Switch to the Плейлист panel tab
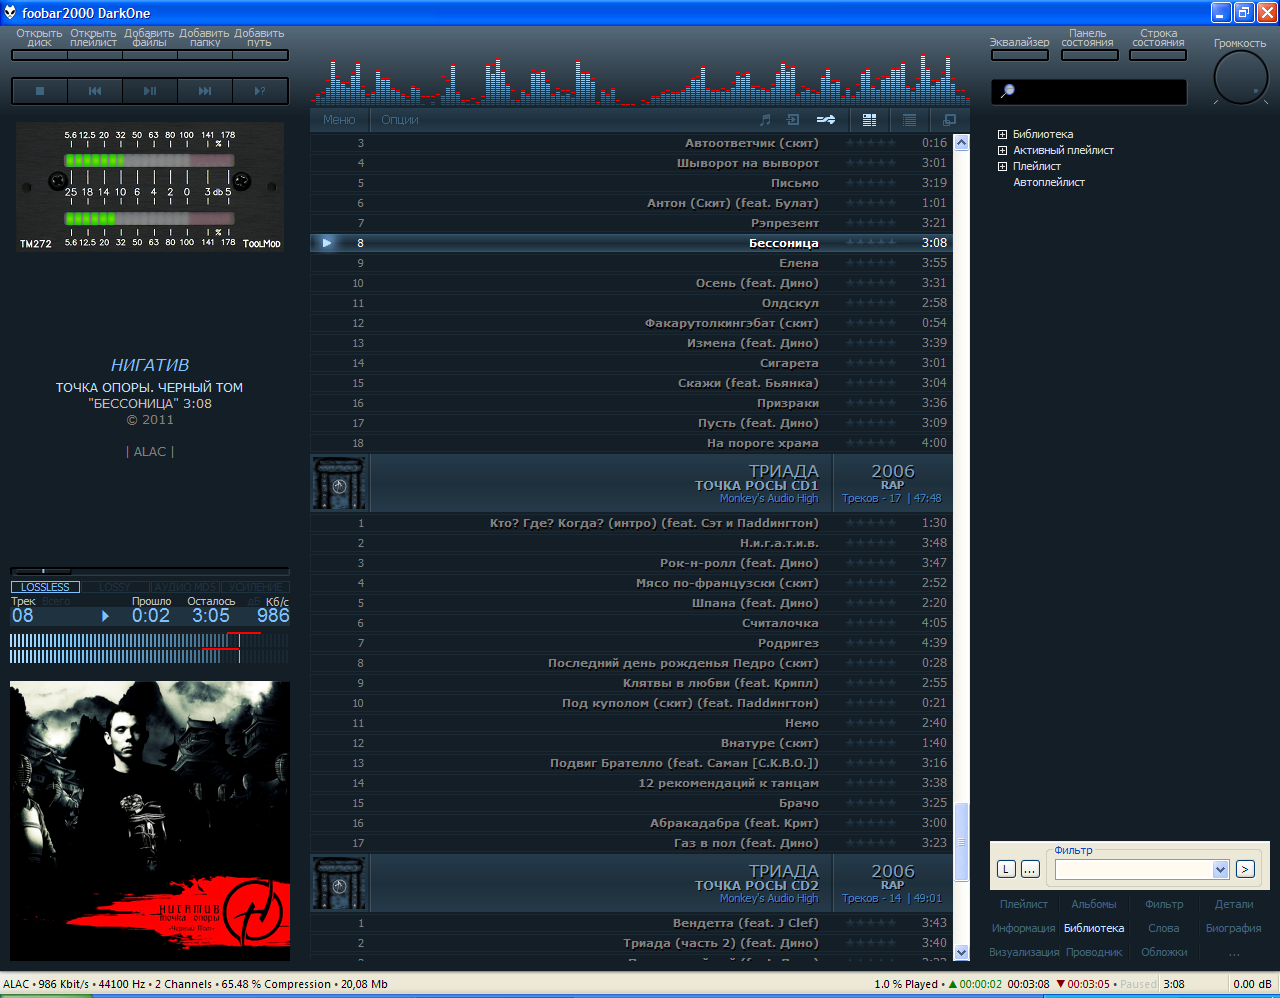Viewport: 1280px width, 998px height. [1024, 904]
